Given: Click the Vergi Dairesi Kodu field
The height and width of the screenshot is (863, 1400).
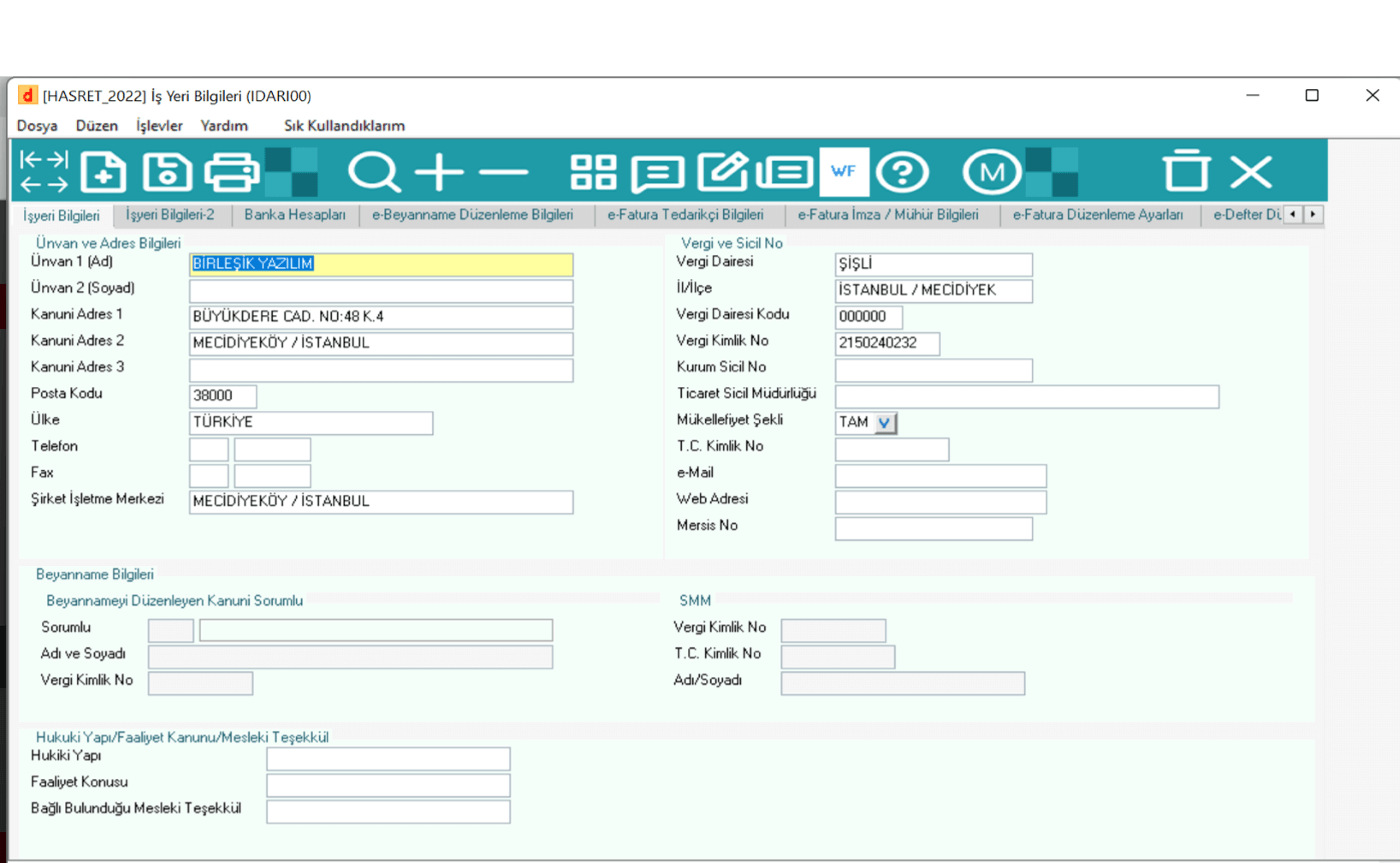Looking at the screenshot, I should tap(869, 318).
